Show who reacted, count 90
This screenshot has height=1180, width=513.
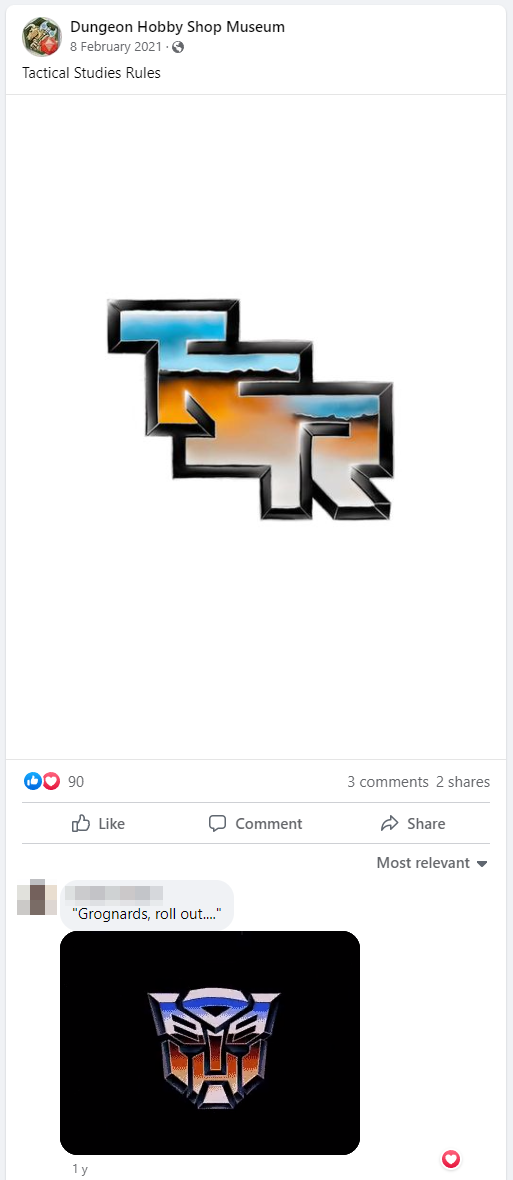(x=76, y=782)
